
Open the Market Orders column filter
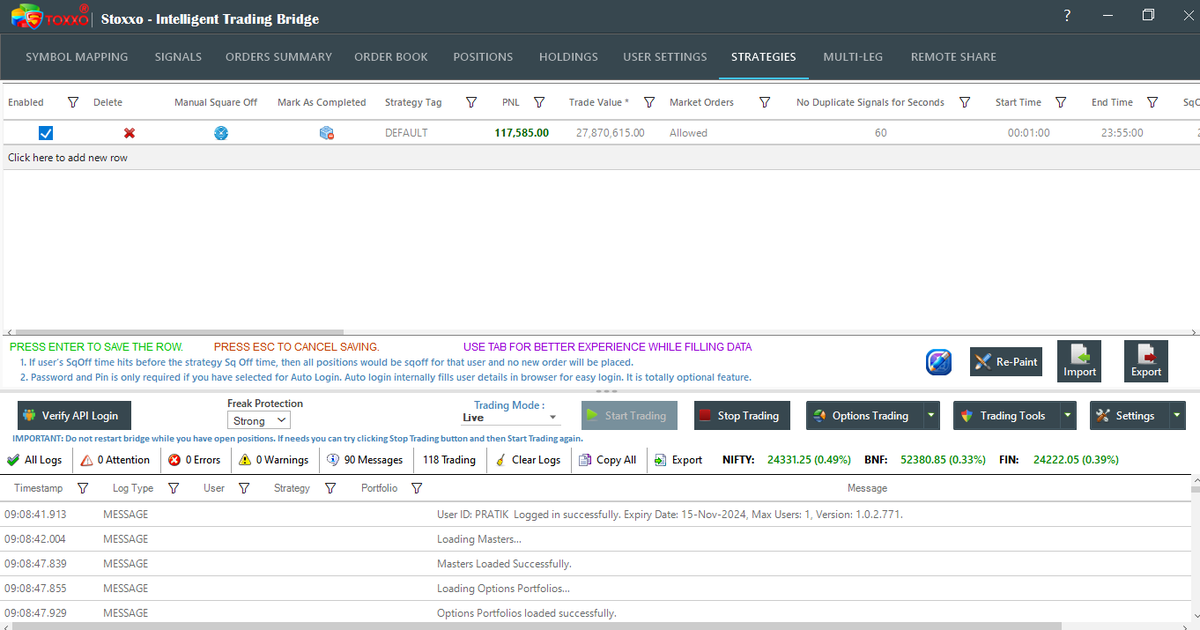[x=765, y=102]
